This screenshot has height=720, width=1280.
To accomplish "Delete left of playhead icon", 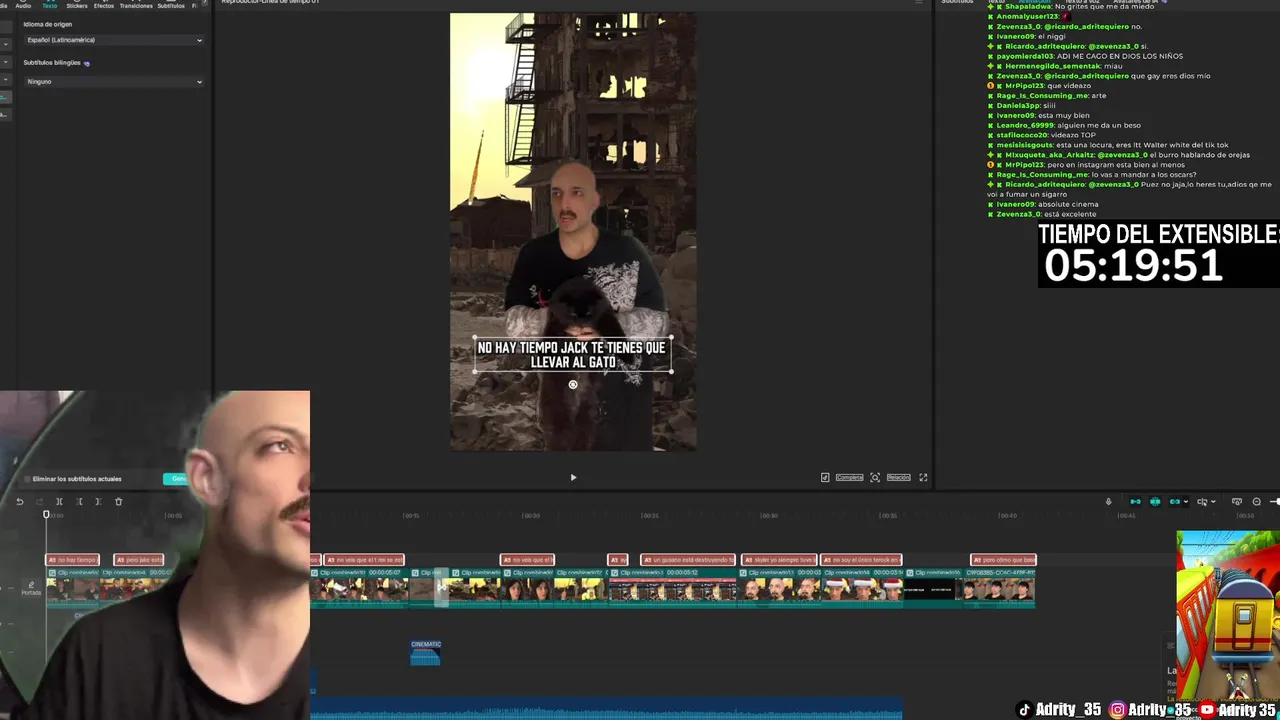I will point(79,501).
